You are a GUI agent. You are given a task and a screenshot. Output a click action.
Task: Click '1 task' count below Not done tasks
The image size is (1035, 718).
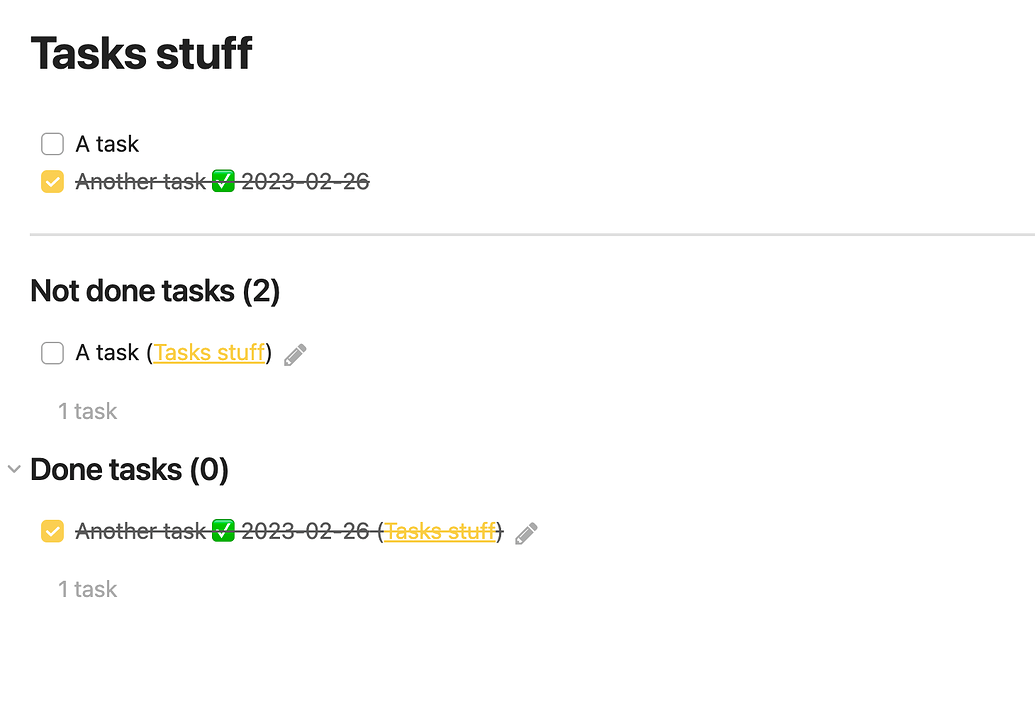click(87, 411)
